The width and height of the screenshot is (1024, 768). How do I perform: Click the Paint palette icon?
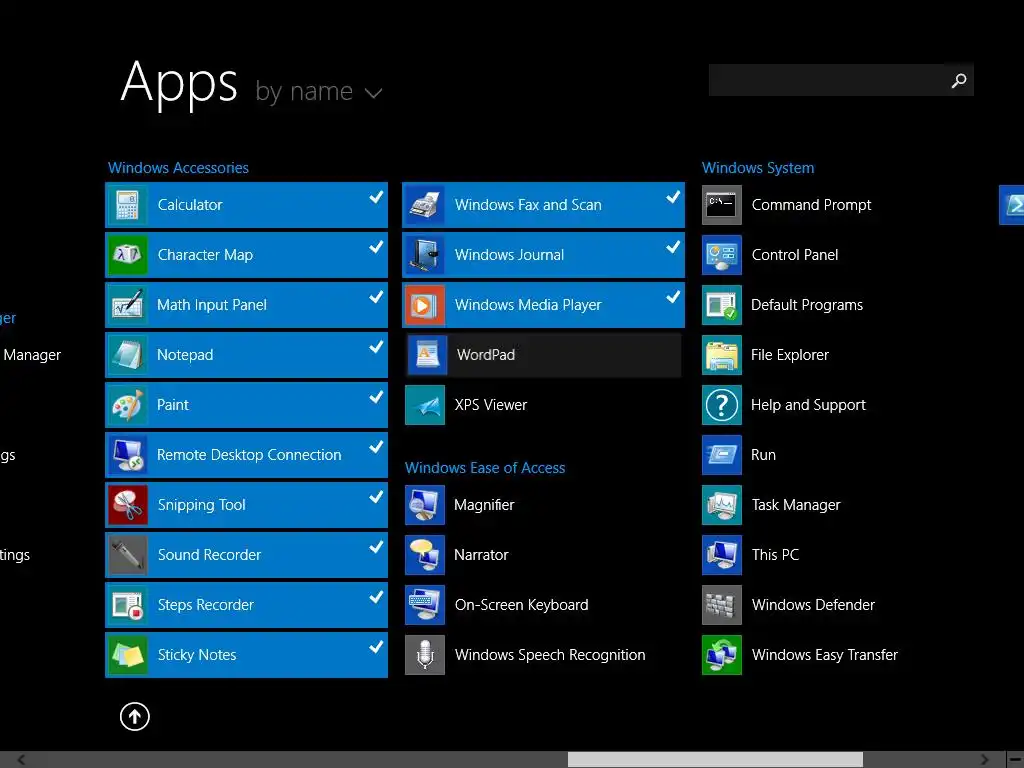pos(127,405)
